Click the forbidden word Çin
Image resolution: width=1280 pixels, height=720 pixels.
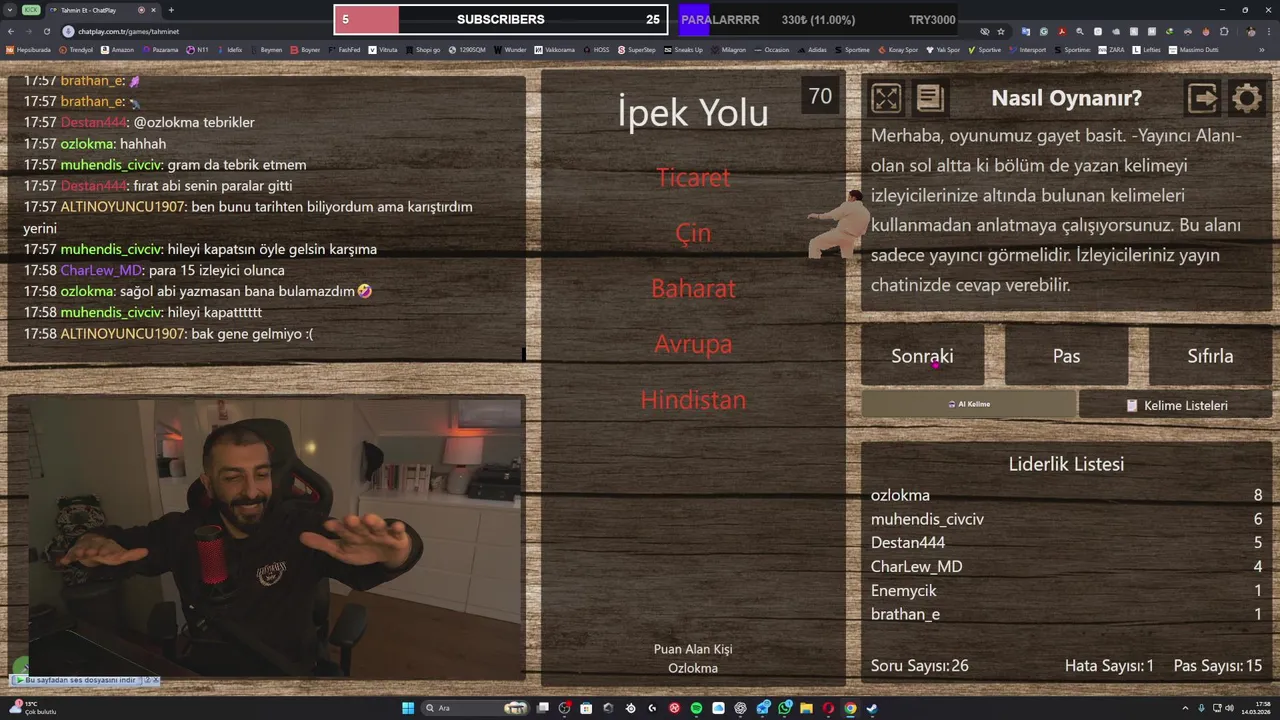(693, 233)
